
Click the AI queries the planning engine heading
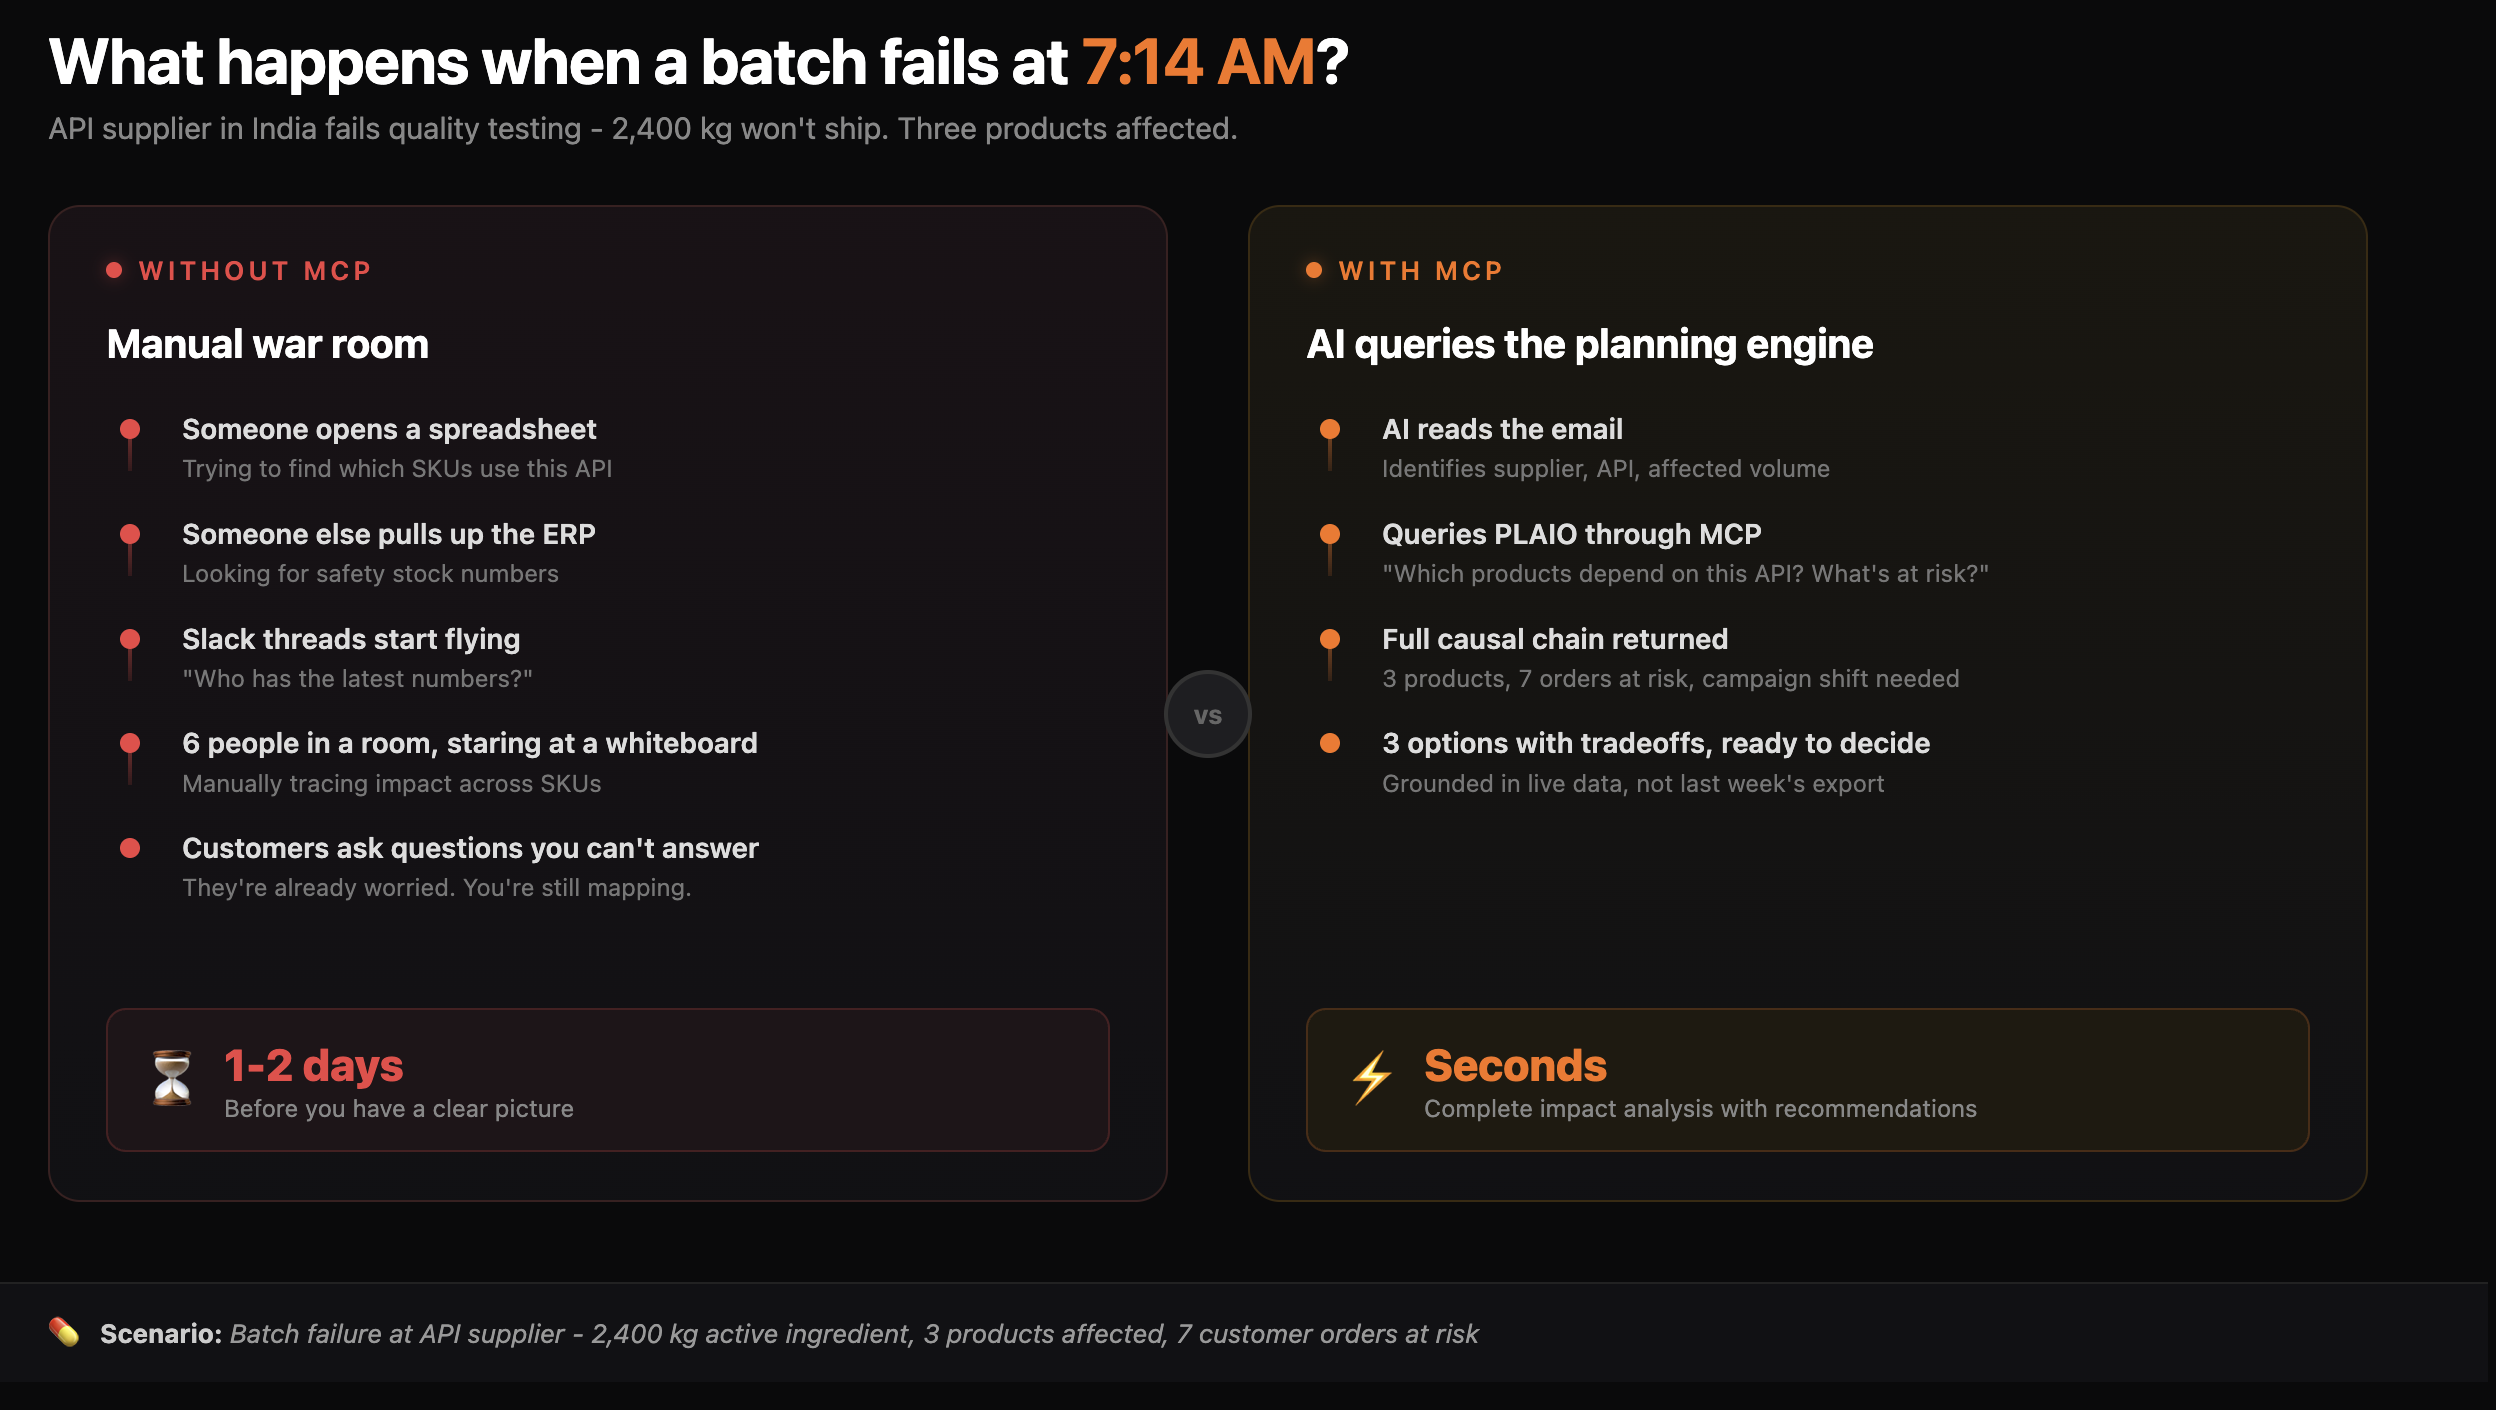click(x=1589, y=344)
